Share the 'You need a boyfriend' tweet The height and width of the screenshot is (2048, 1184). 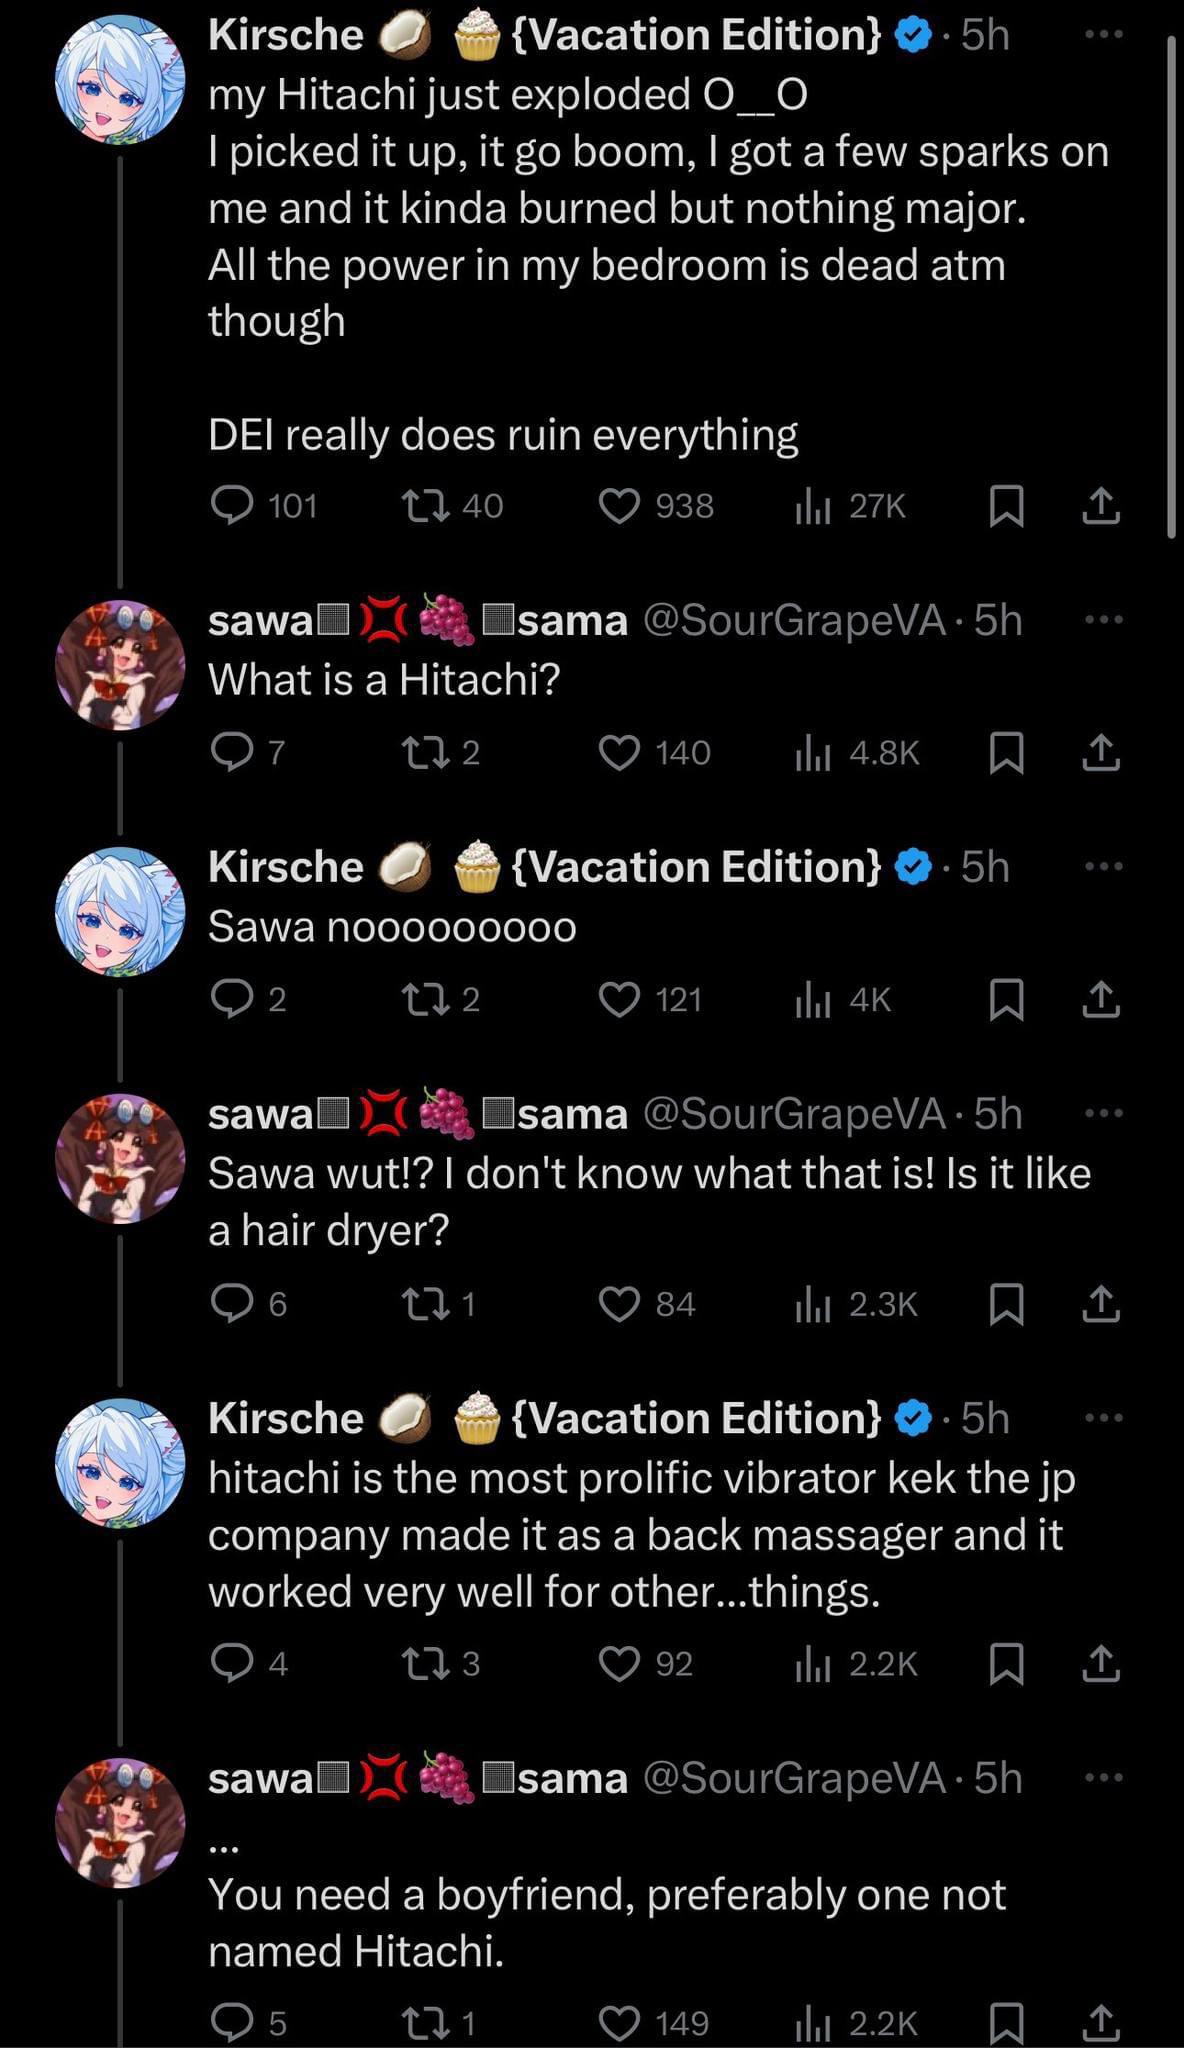click(x=1100, y=2022)
